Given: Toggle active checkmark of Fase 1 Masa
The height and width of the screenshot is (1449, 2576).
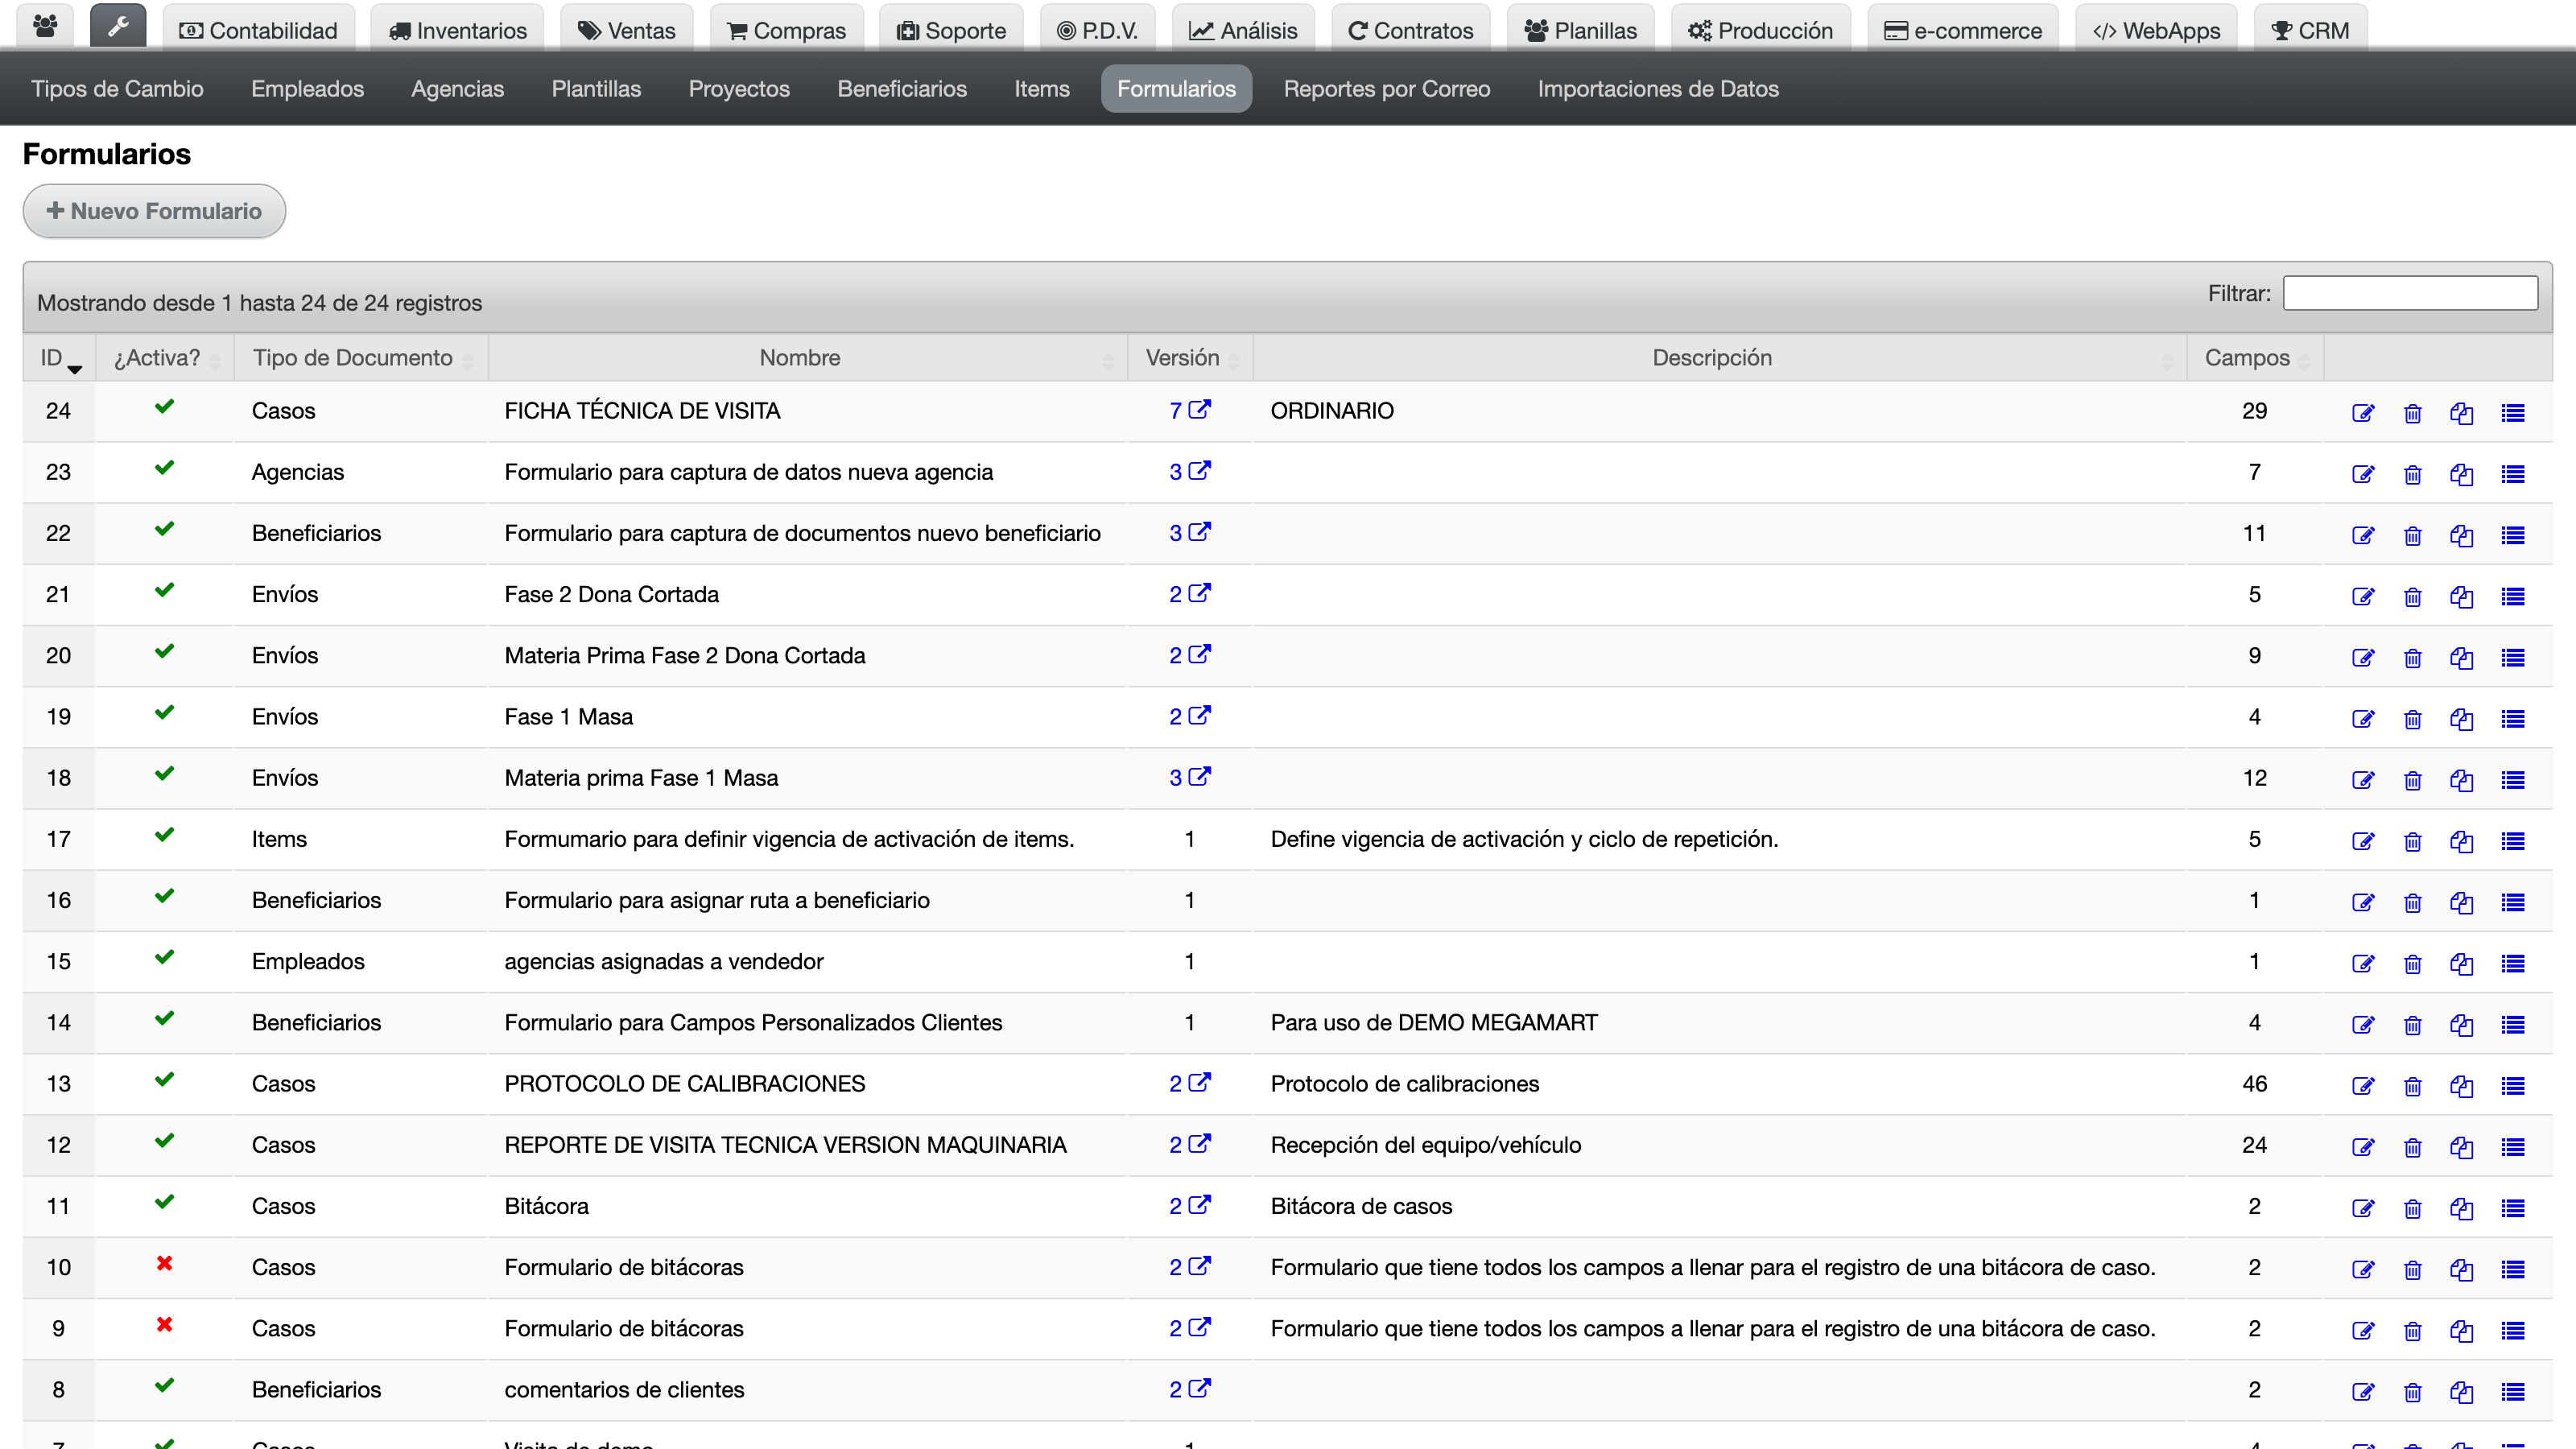Looking at the screenshot, I should [165, 712].
